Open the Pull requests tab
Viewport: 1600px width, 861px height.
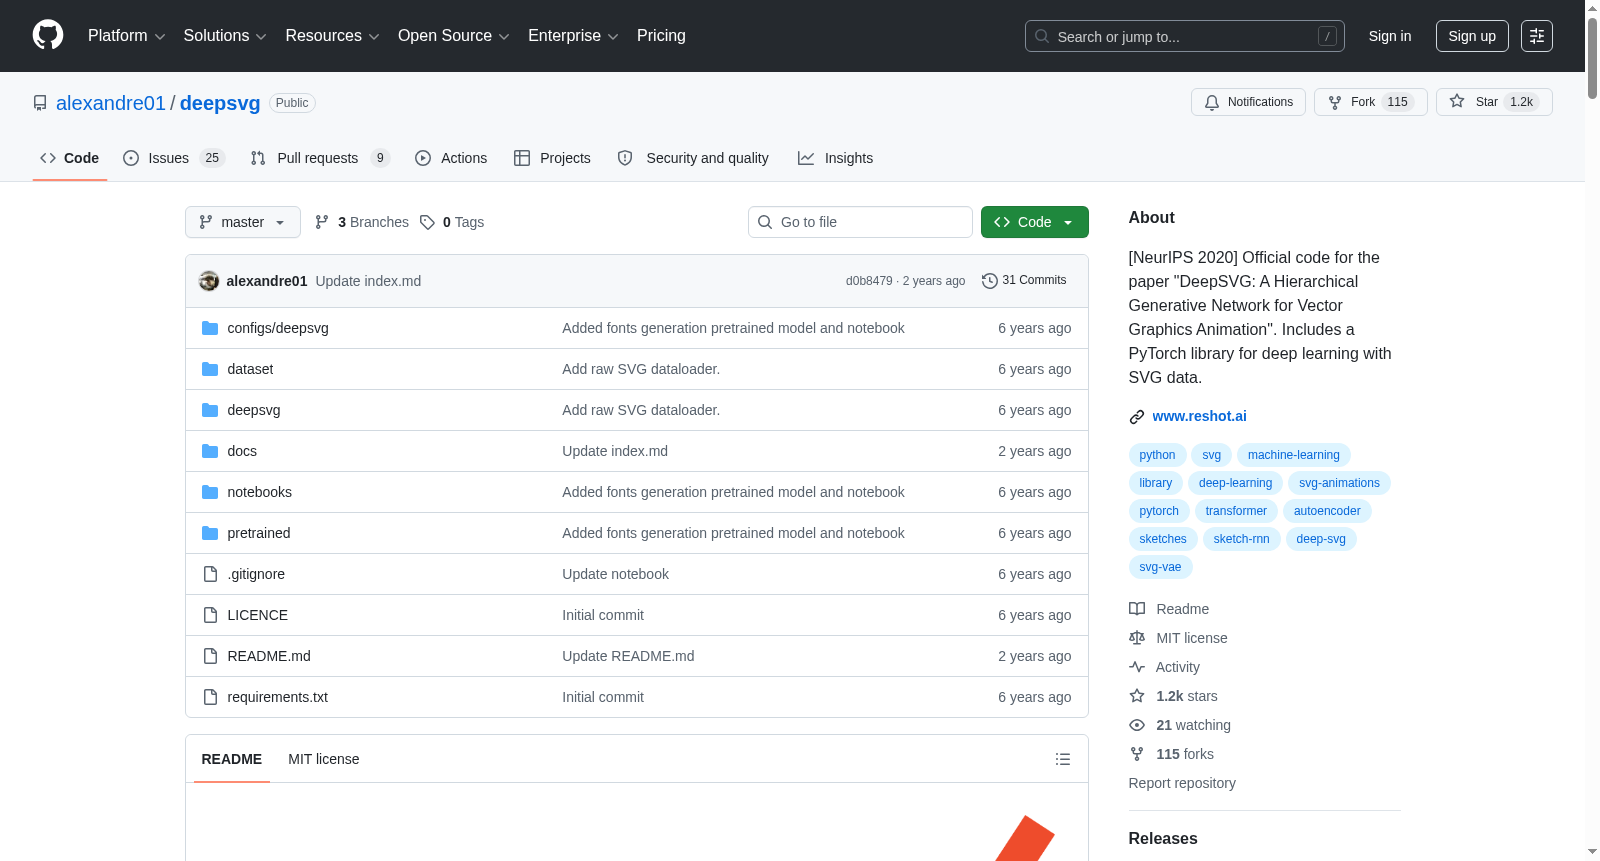[x=320, y=158]
